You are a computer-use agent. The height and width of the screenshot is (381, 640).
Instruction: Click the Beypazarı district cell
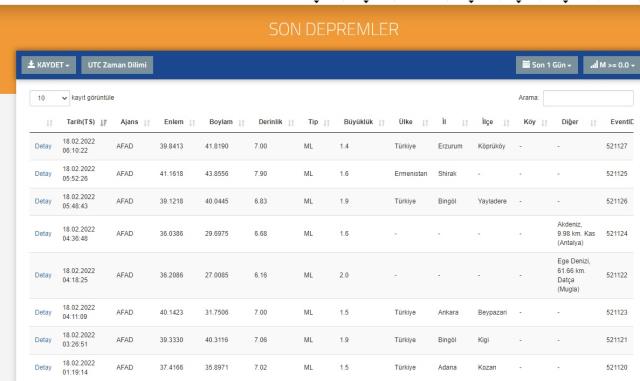492,312
